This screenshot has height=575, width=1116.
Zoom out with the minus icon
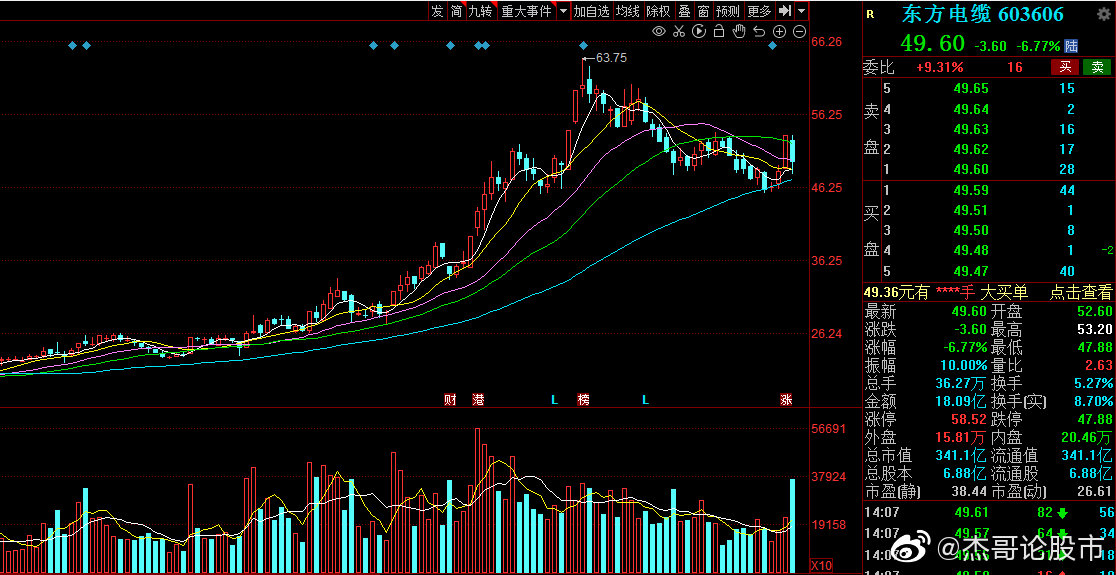point(799,32)
